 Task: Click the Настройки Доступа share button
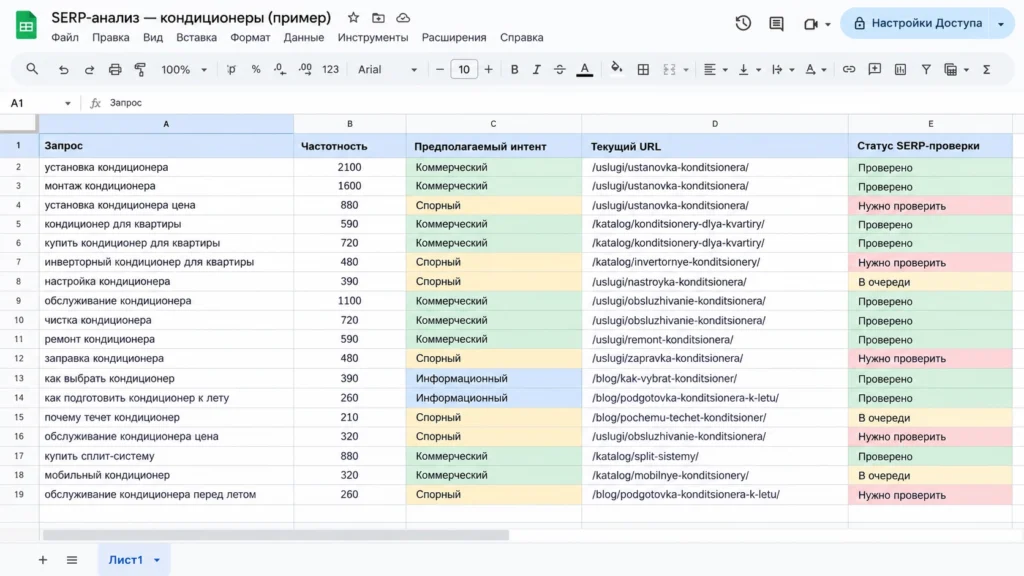(x=918, y=24)
